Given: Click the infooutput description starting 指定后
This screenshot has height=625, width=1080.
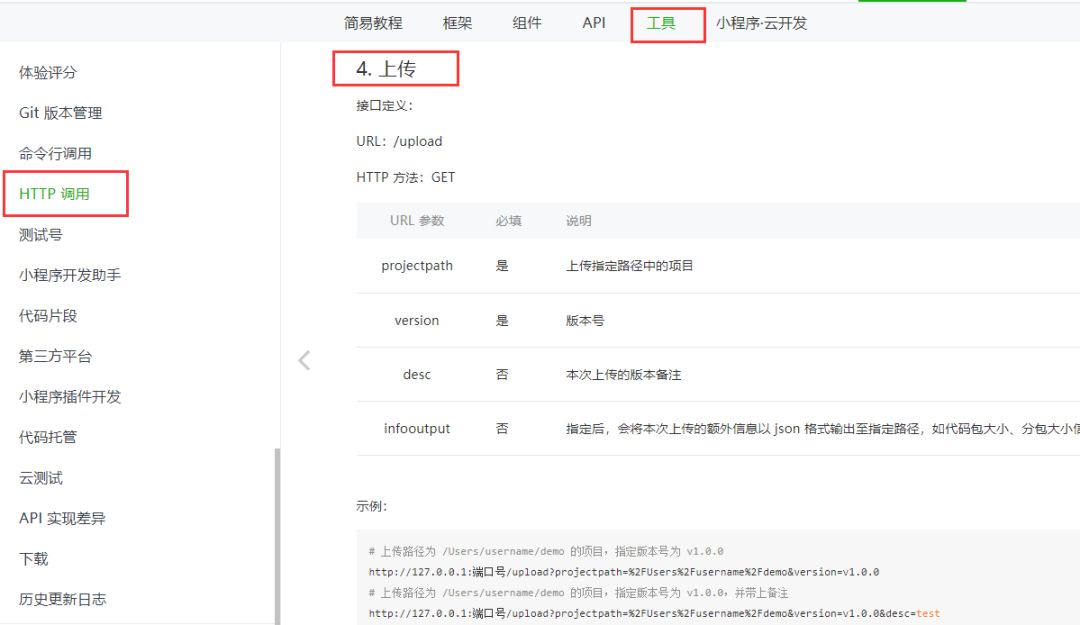Looking at the screenshot, I should pyautogui.click(x=822, y=429).
